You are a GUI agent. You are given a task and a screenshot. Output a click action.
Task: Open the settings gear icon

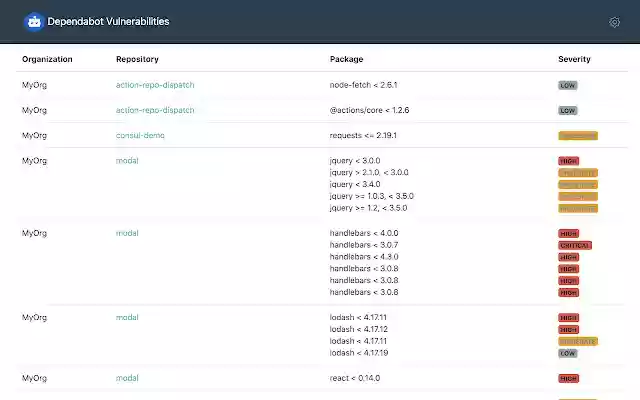click(614, 22)
